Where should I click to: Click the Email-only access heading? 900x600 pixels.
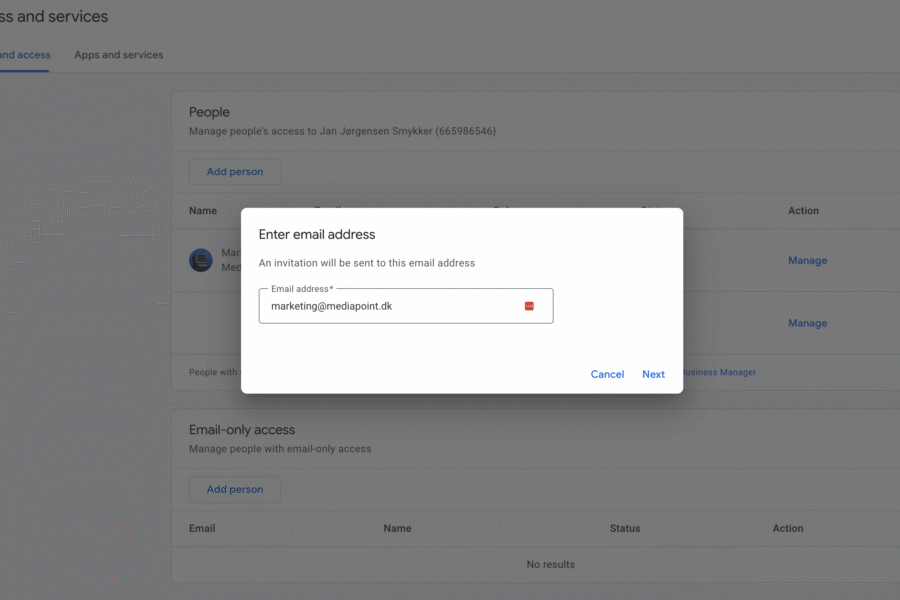tap(242, 430)
